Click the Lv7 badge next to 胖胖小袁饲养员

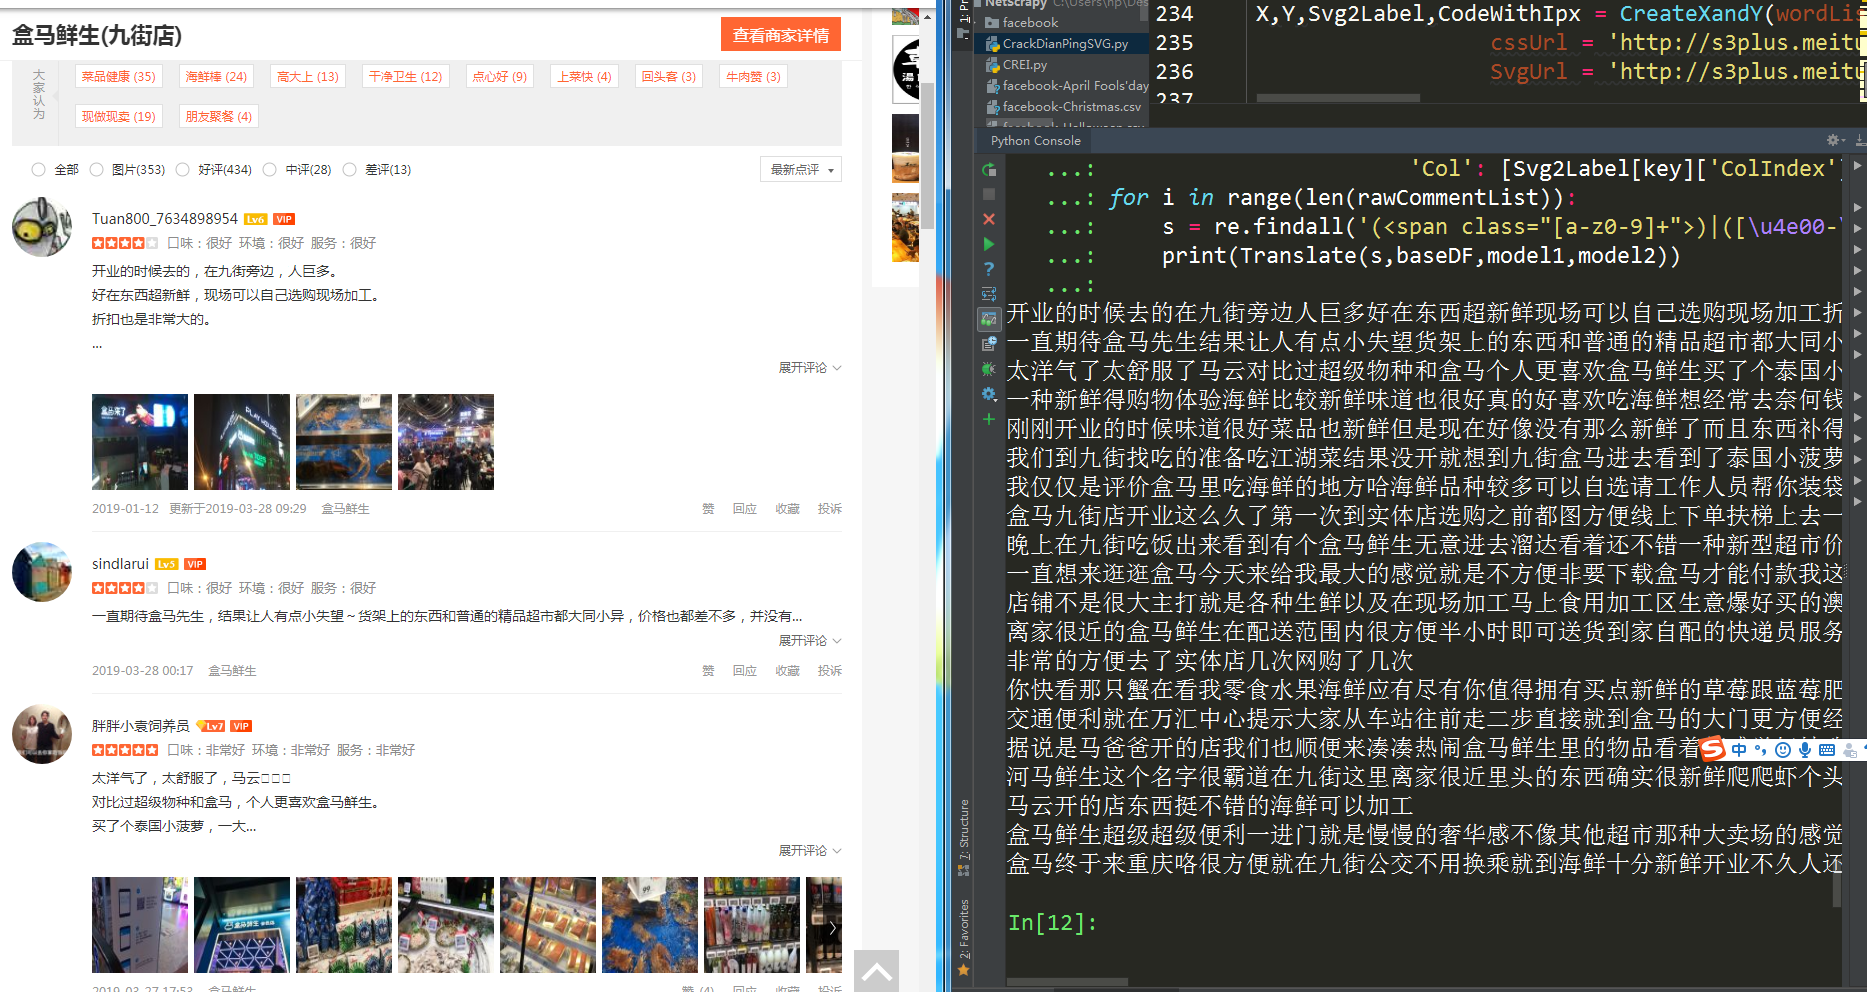210,726
